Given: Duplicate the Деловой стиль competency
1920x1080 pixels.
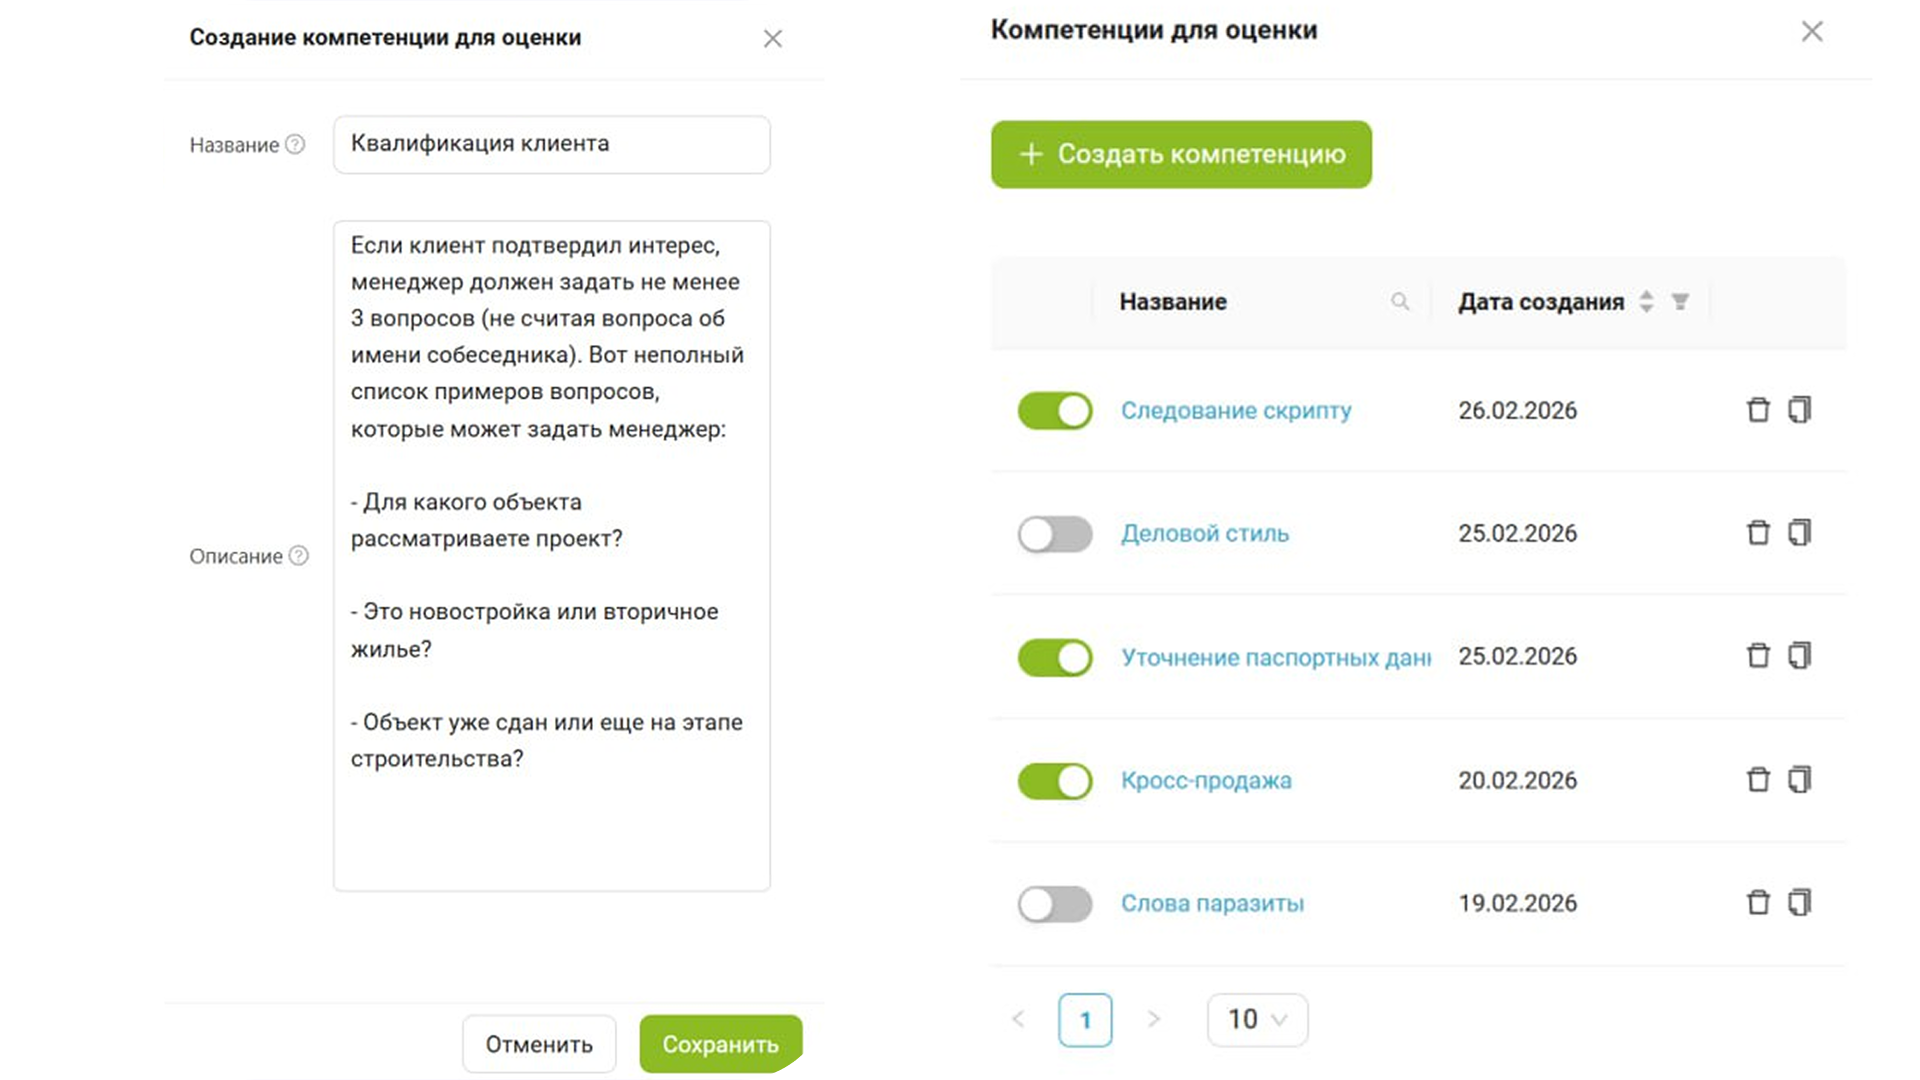Looking at the screenshot, I should 1799,533.
